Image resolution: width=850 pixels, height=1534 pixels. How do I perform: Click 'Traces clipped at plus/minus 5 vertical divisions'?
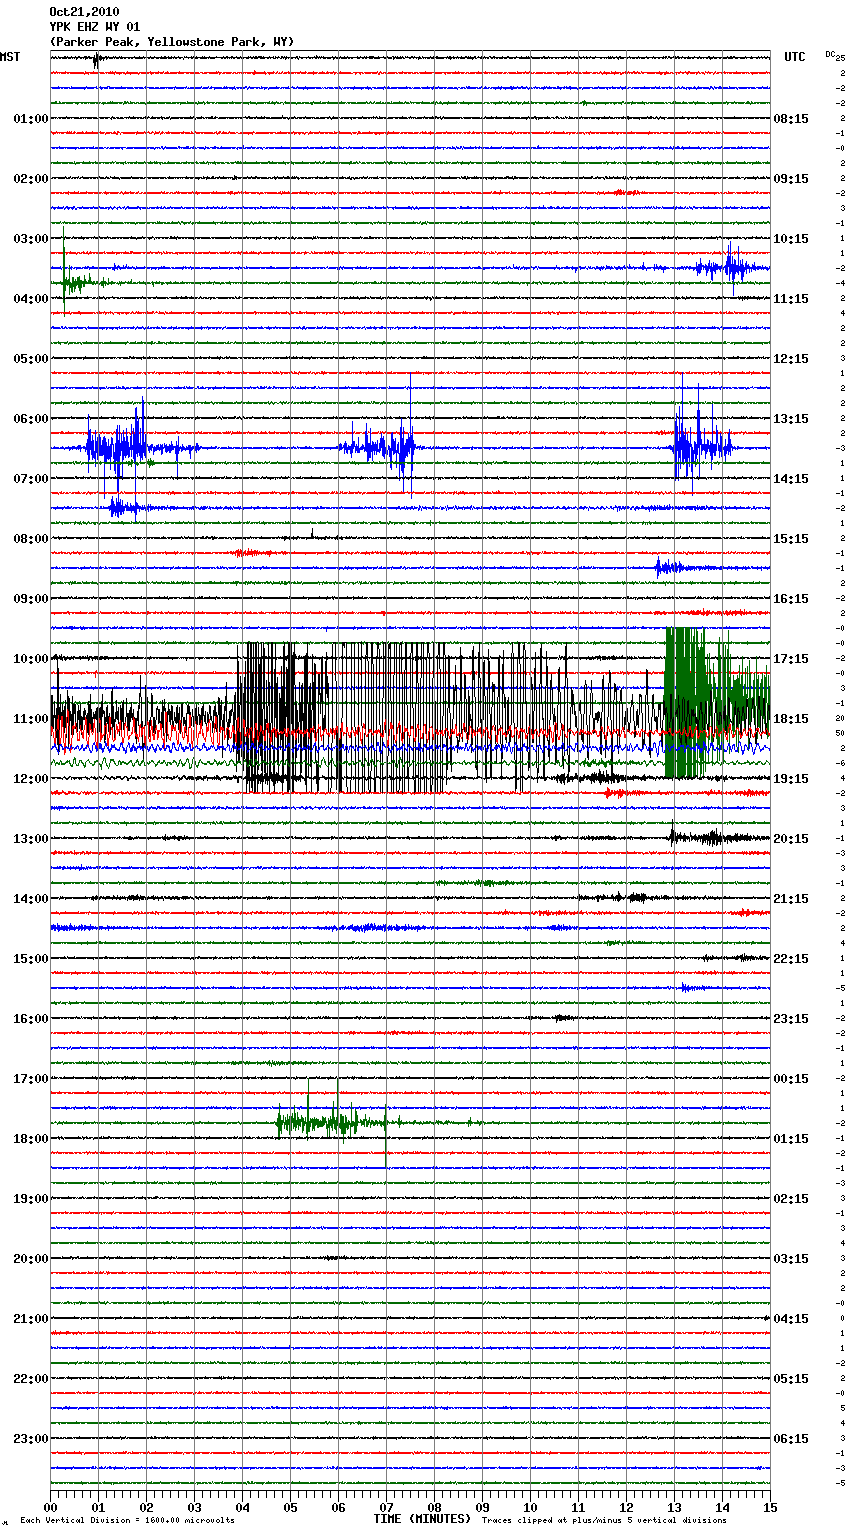604,1521
